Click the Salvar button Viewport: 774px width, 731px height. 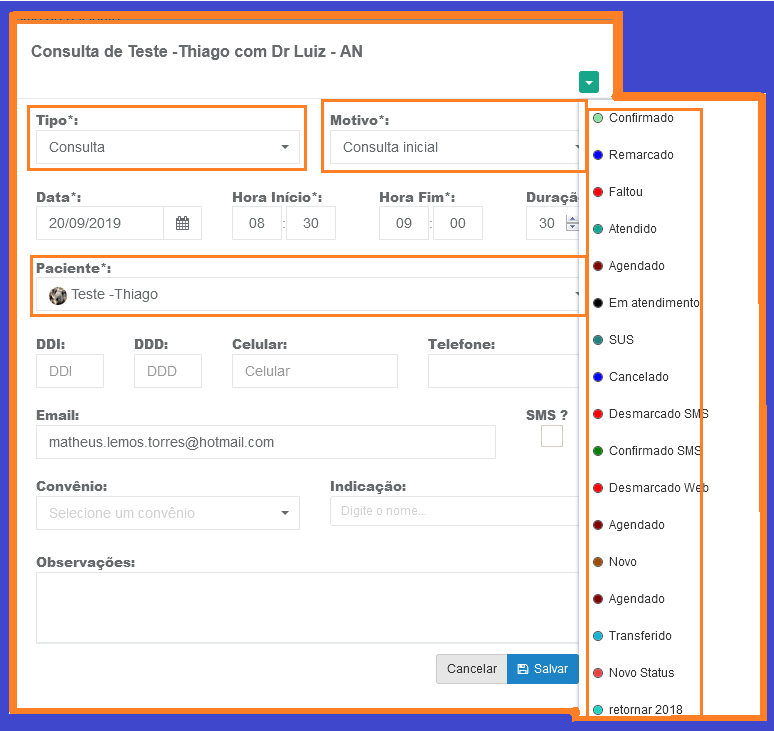click(x=542, y=669)
